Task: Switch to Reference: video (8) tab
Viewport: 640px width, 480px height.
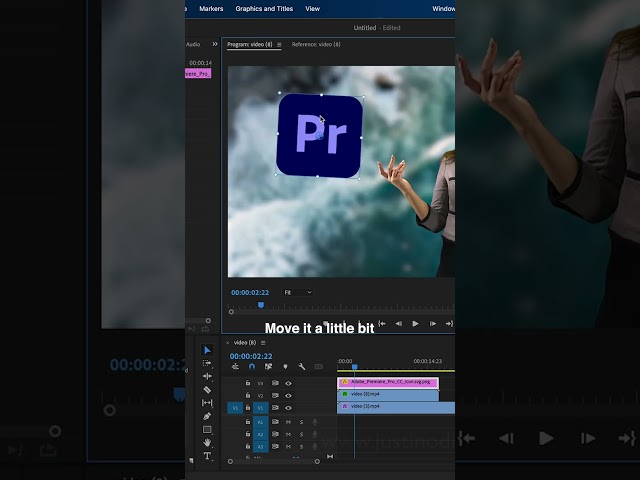Action: click(316, 44)
